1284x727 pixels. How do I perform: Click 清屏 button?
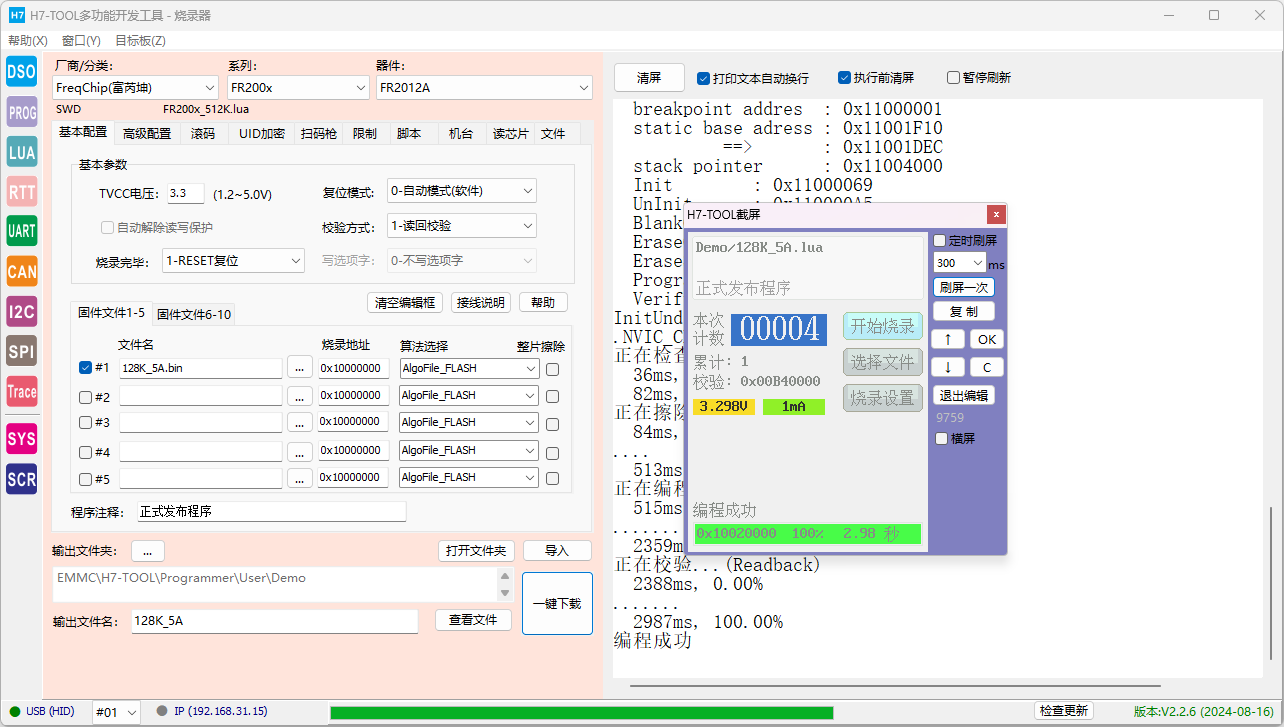649,78
